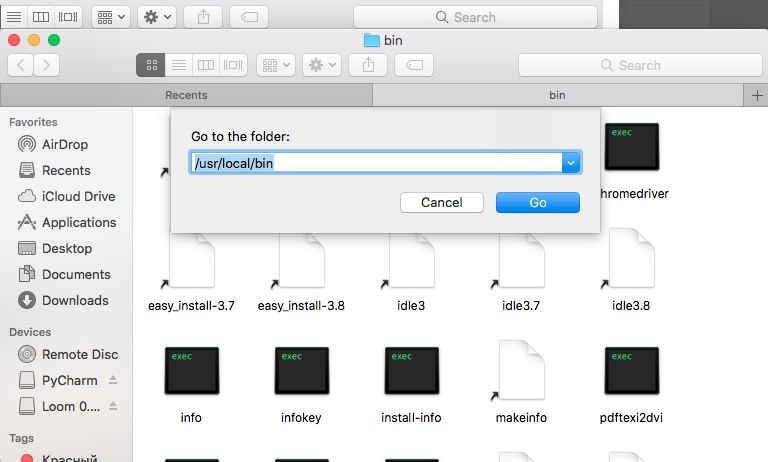The width and height of the screenshot is (768, 462).
Task: Select the makeinfo alias file
Action: [521, 371]
